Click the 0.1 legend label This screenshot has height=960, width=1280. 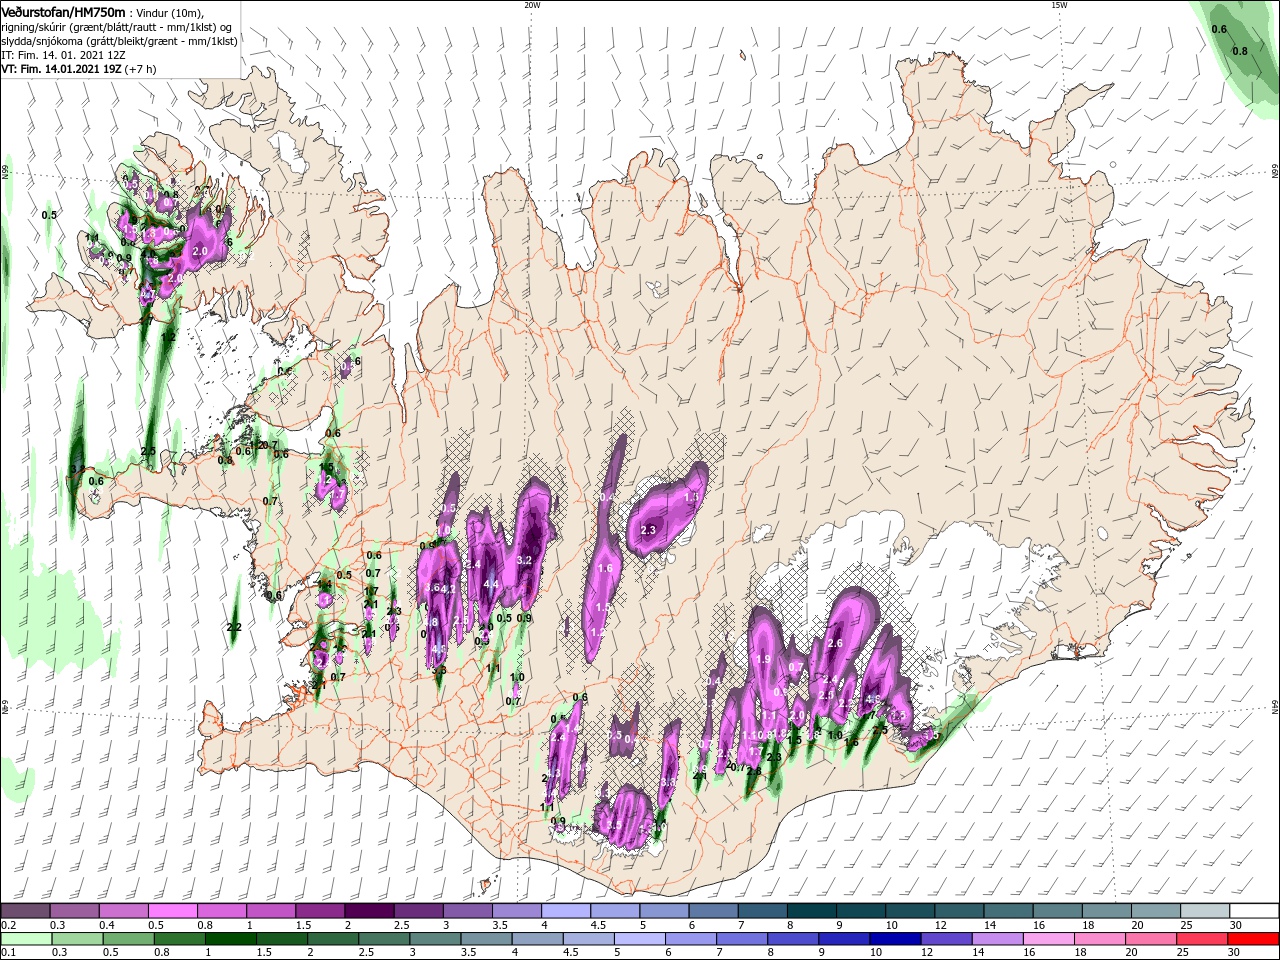click(8, 953)
